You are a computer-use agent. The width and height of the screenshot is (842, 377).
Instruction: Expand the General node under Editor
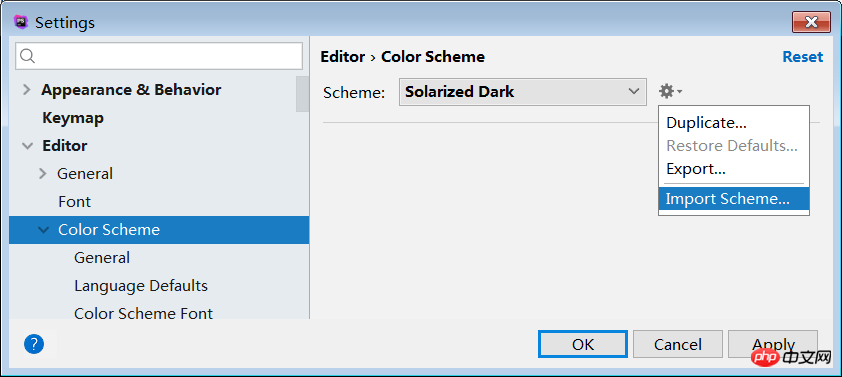(43, 173)
